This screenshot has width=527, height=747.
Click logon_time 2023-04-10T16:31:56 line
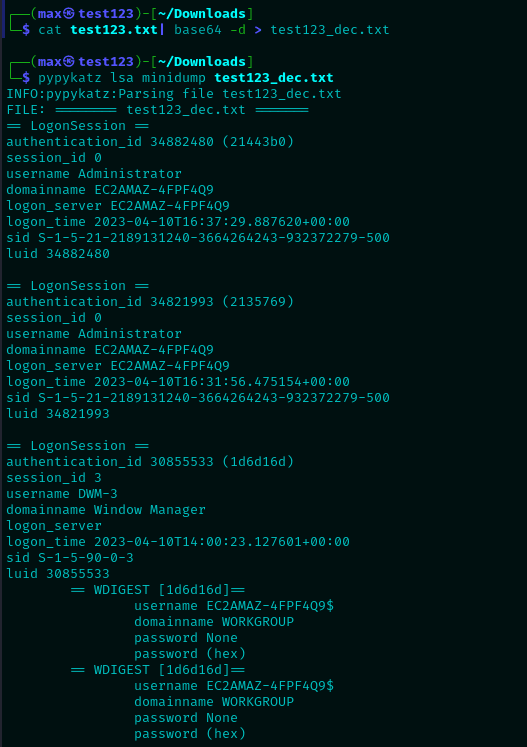178,382
